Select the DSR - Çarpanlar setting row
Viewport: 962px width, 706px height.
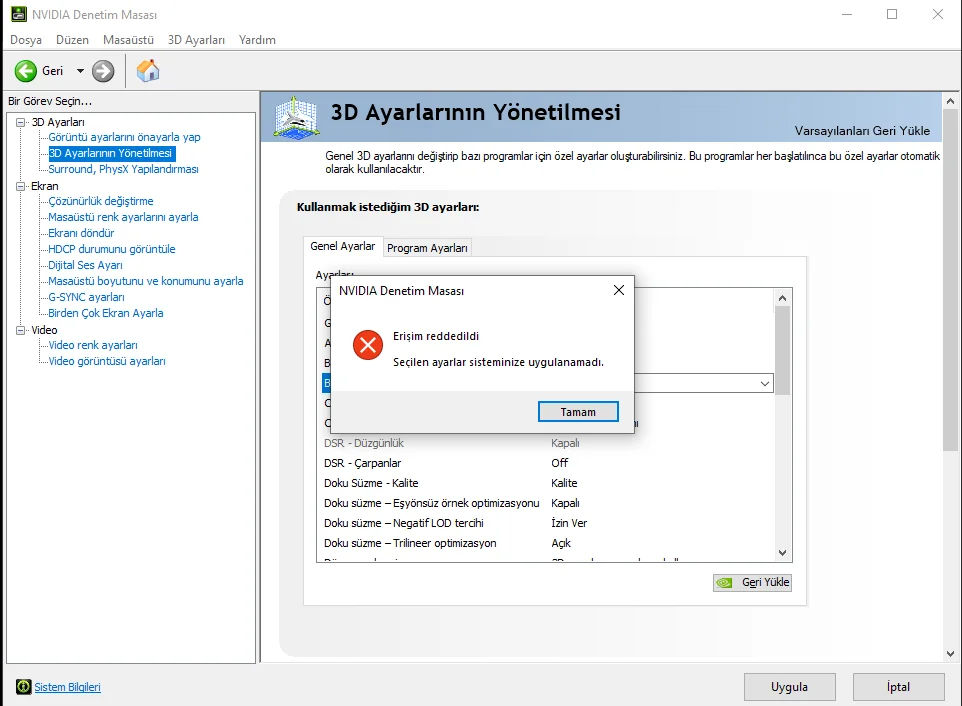(548, 463)
